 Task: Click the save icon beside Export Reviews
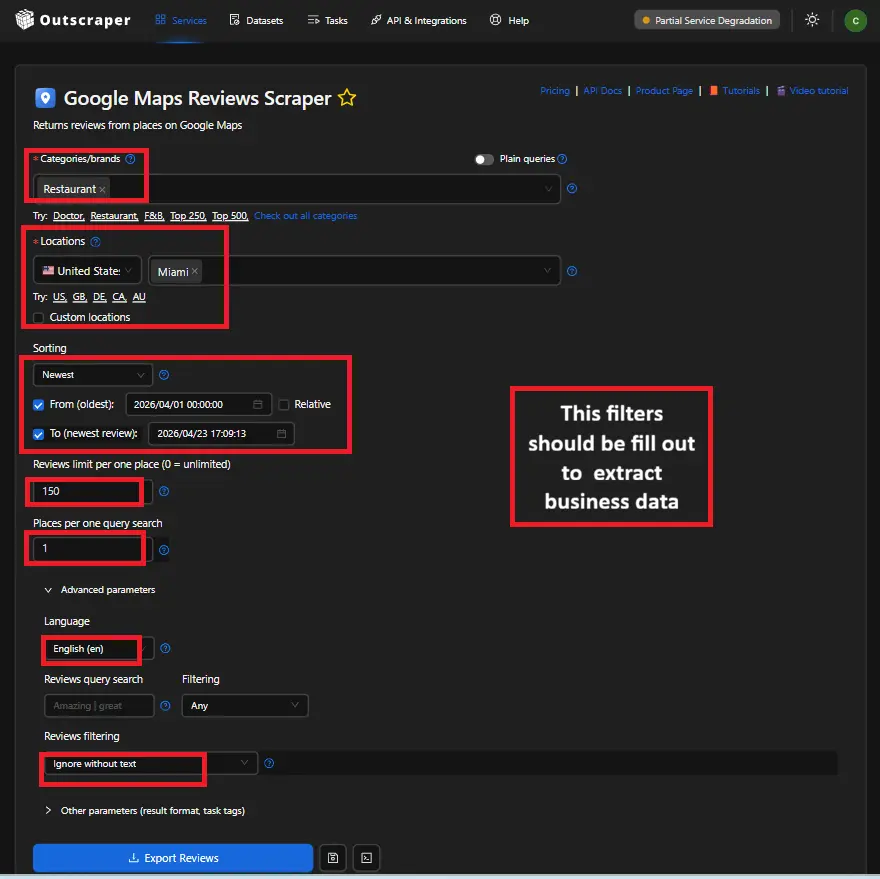coord(333,858)
